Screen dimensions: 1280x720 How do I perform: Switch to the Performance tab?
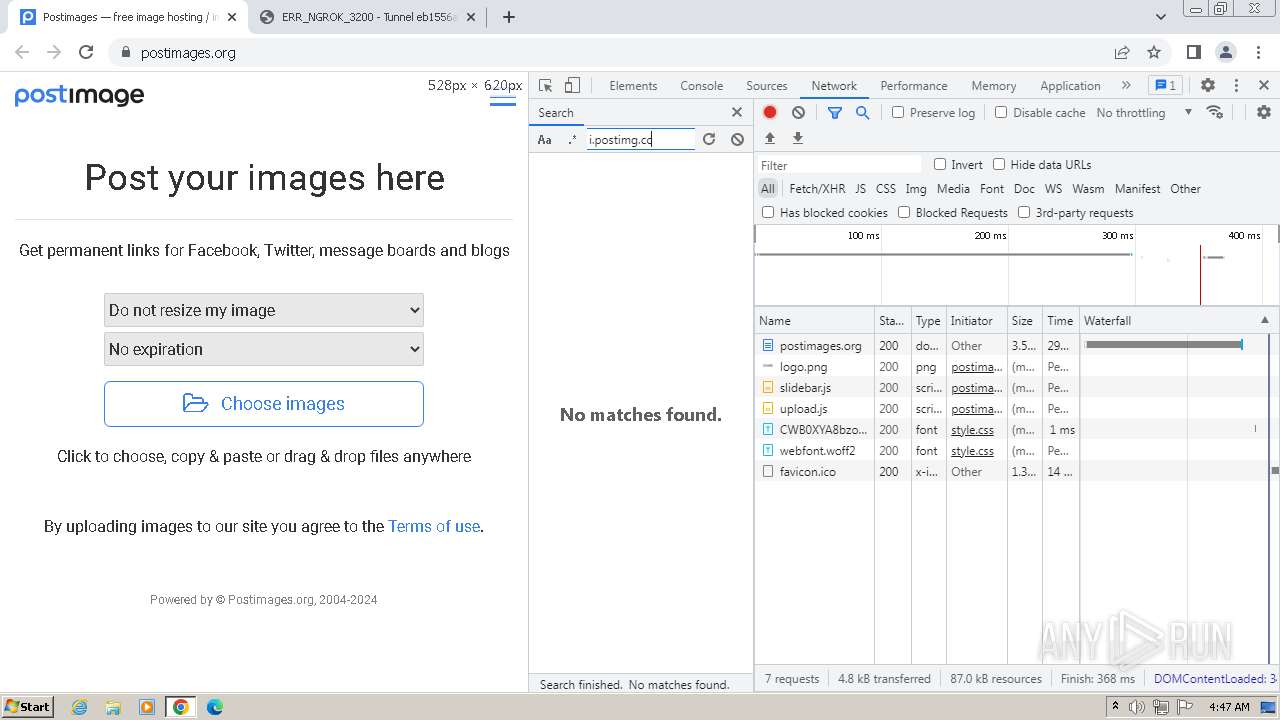(914, 86)
